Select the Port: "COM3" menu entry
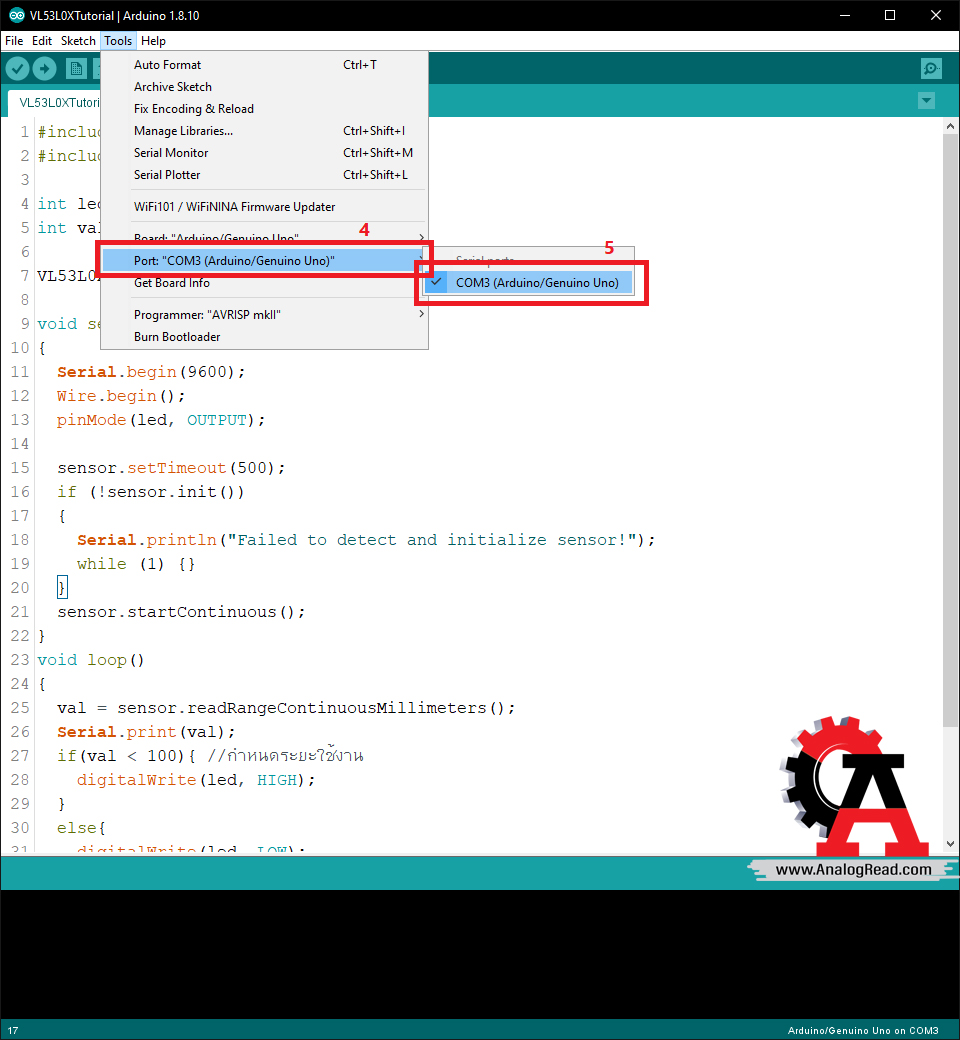 (x=264, y=261)
